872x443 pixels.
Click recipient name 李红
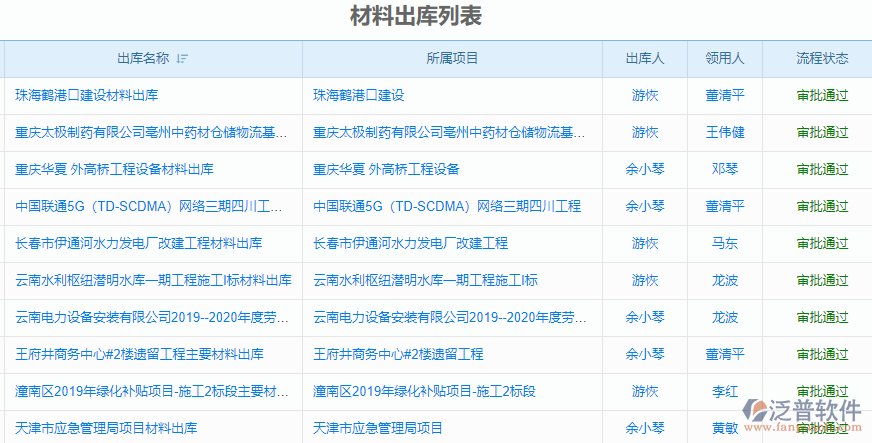[725, 391]
